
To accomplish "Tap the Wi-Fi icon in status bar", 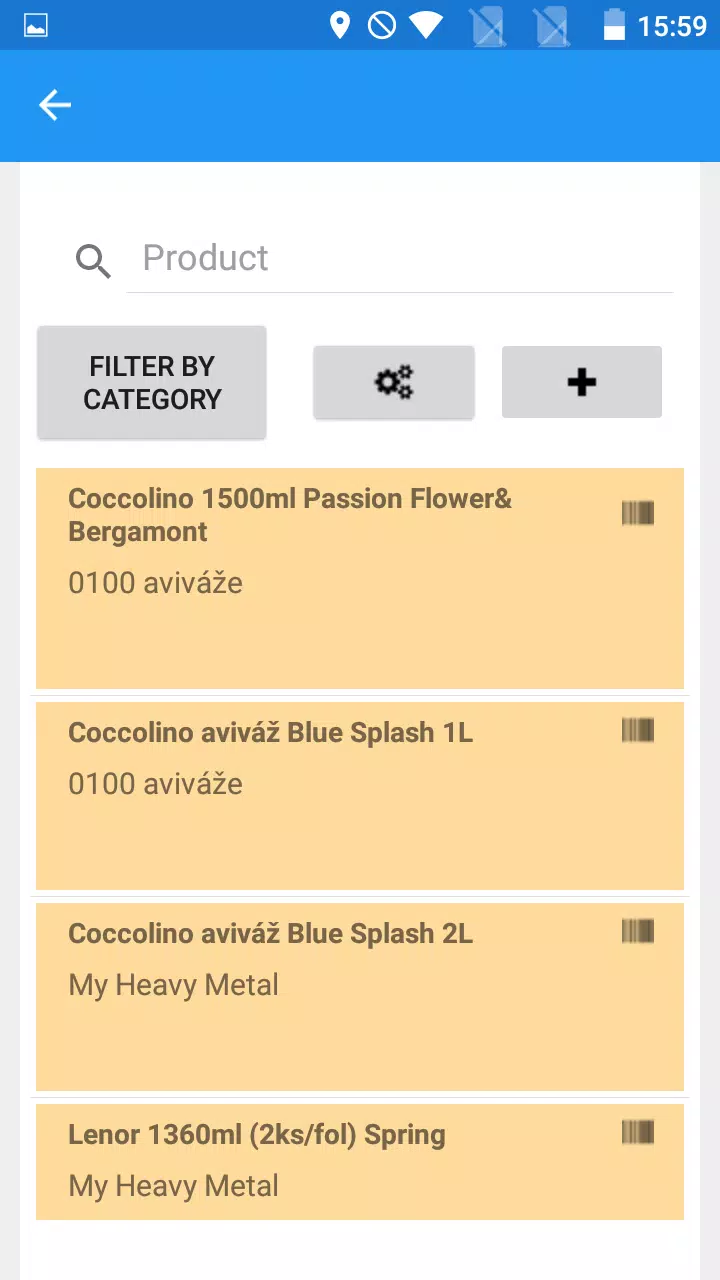I will [x=425, y=25].
